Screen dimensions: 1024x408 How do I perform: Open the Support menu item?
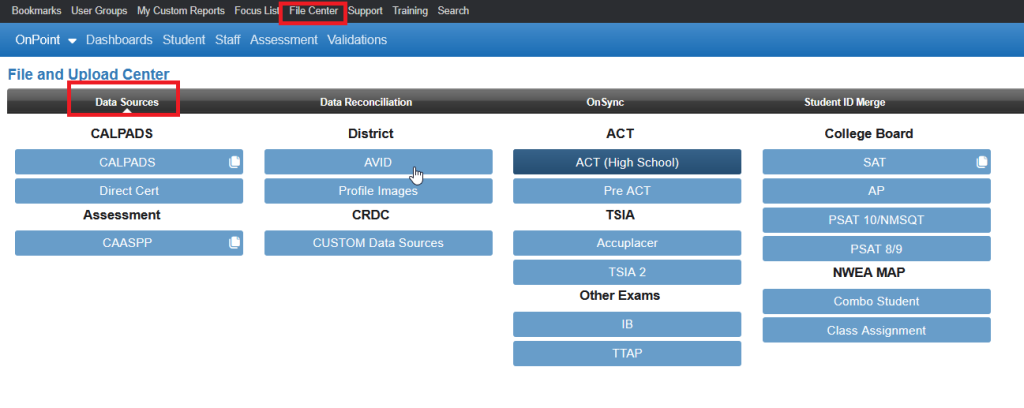365,11
